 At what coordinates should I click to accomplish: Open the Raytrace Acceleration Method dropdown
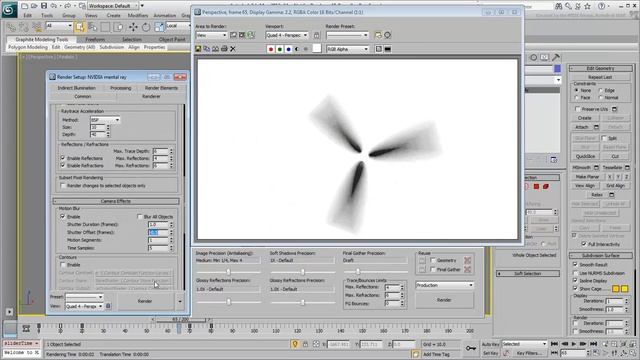[105, 120]
